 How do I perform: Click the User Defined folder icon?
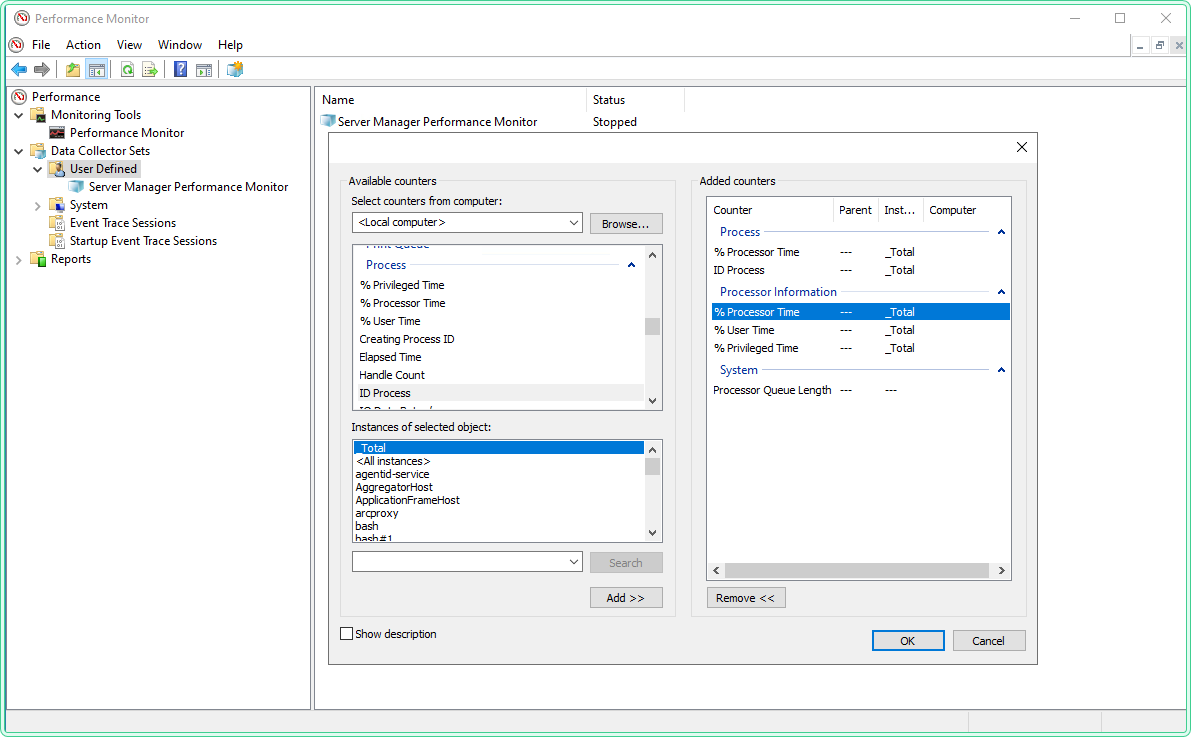(57, 169)
